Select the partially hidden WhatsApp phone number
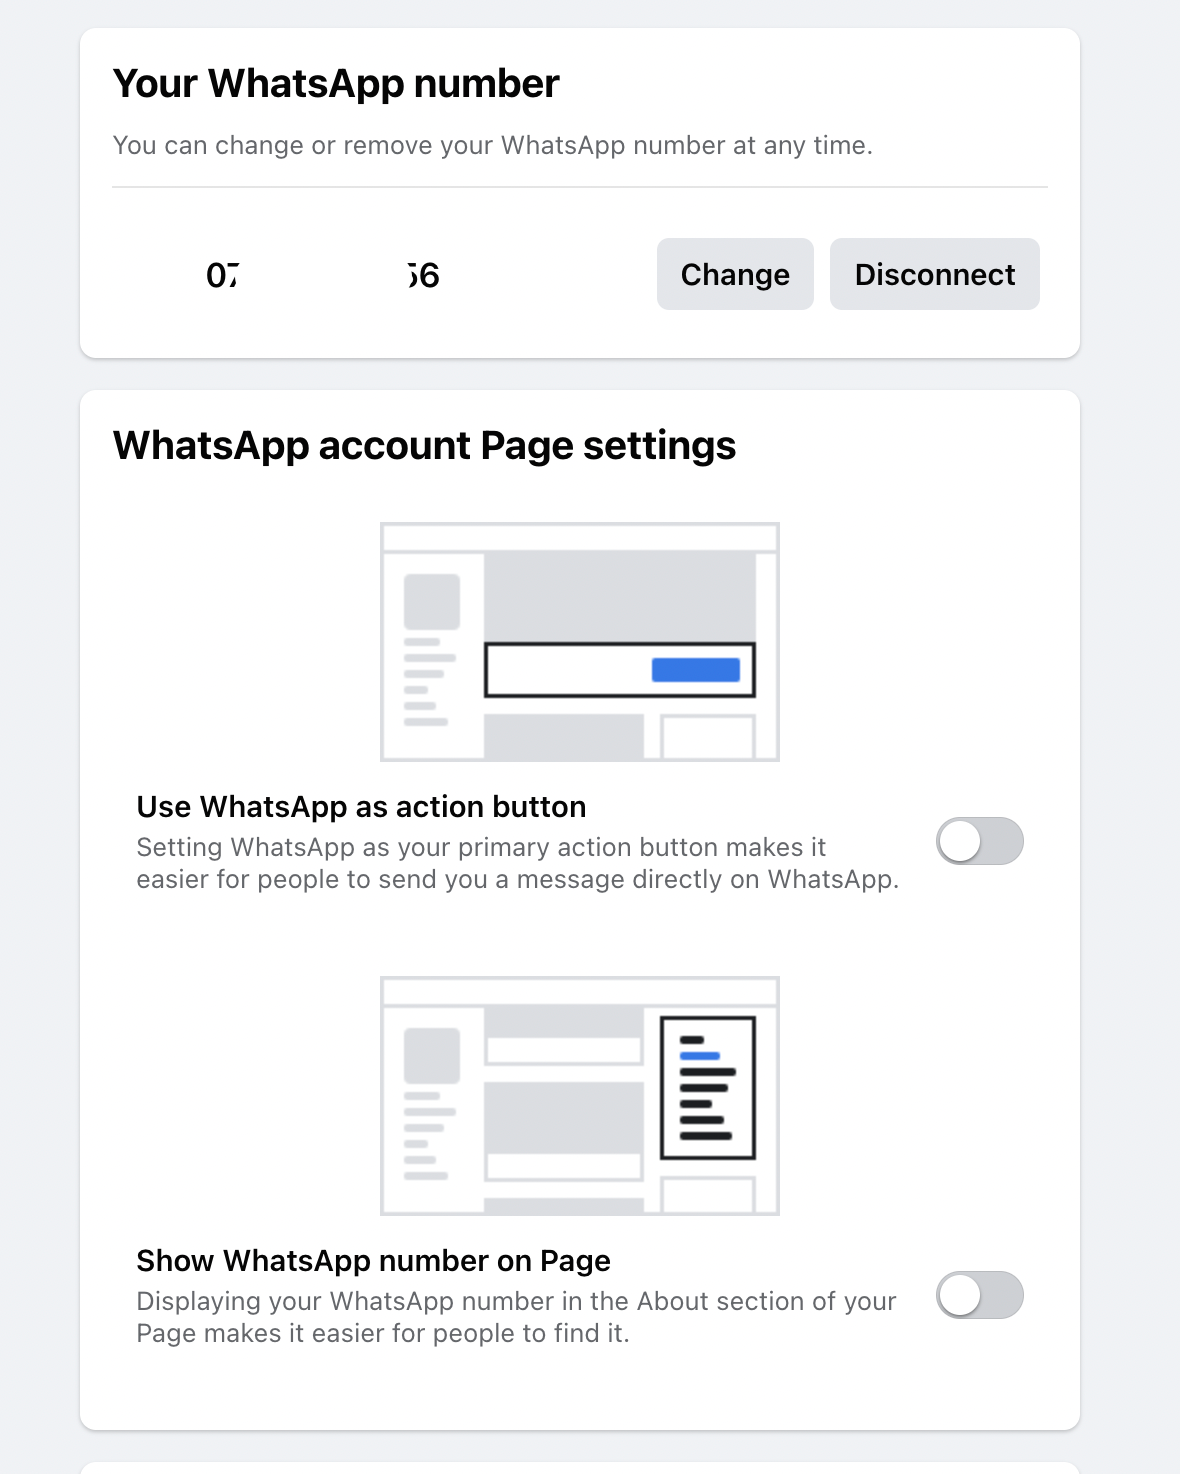The width and height of the screenshot is (1180, 1474). pyautogui.click(x=323, y=275)
